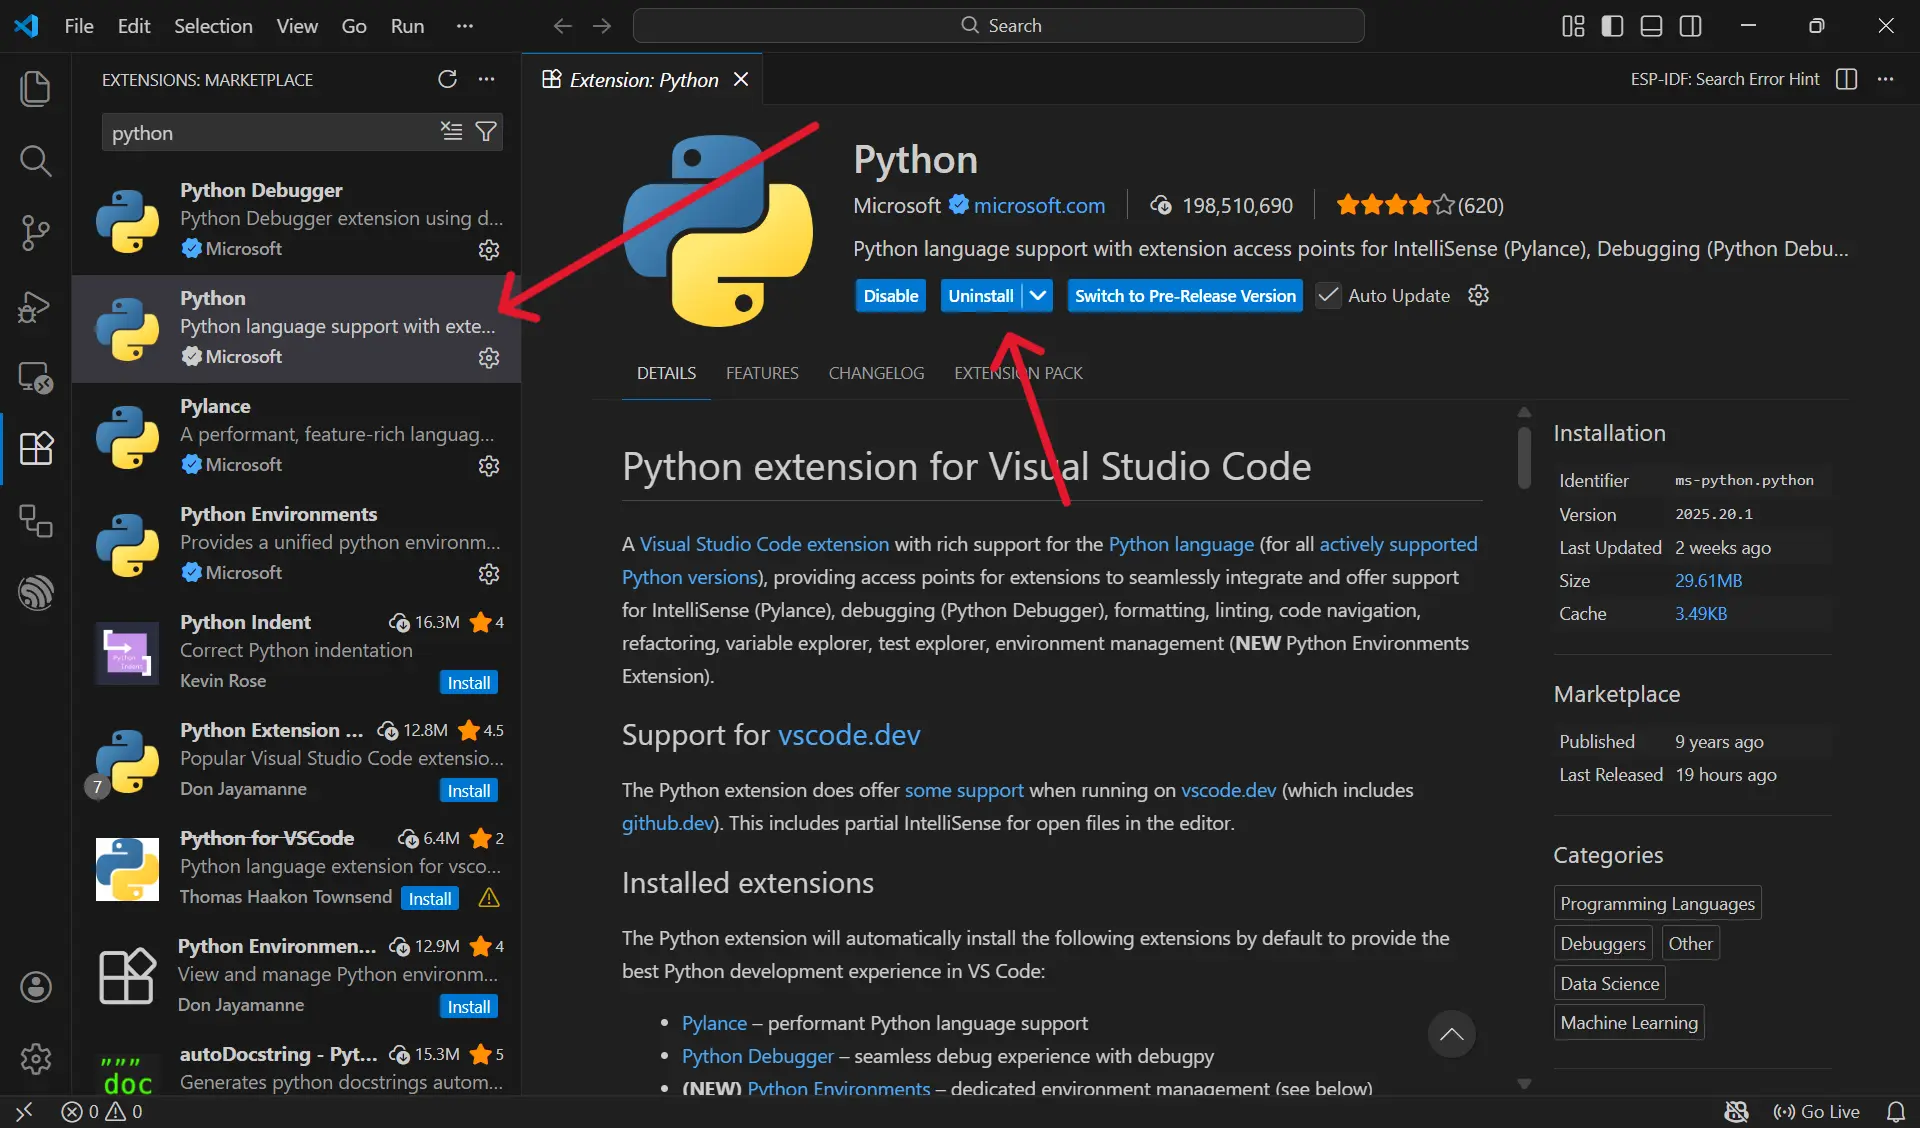This screenshot has height=1128, width=1920.
Task: Open the File menu
Action: coord(79,26)
